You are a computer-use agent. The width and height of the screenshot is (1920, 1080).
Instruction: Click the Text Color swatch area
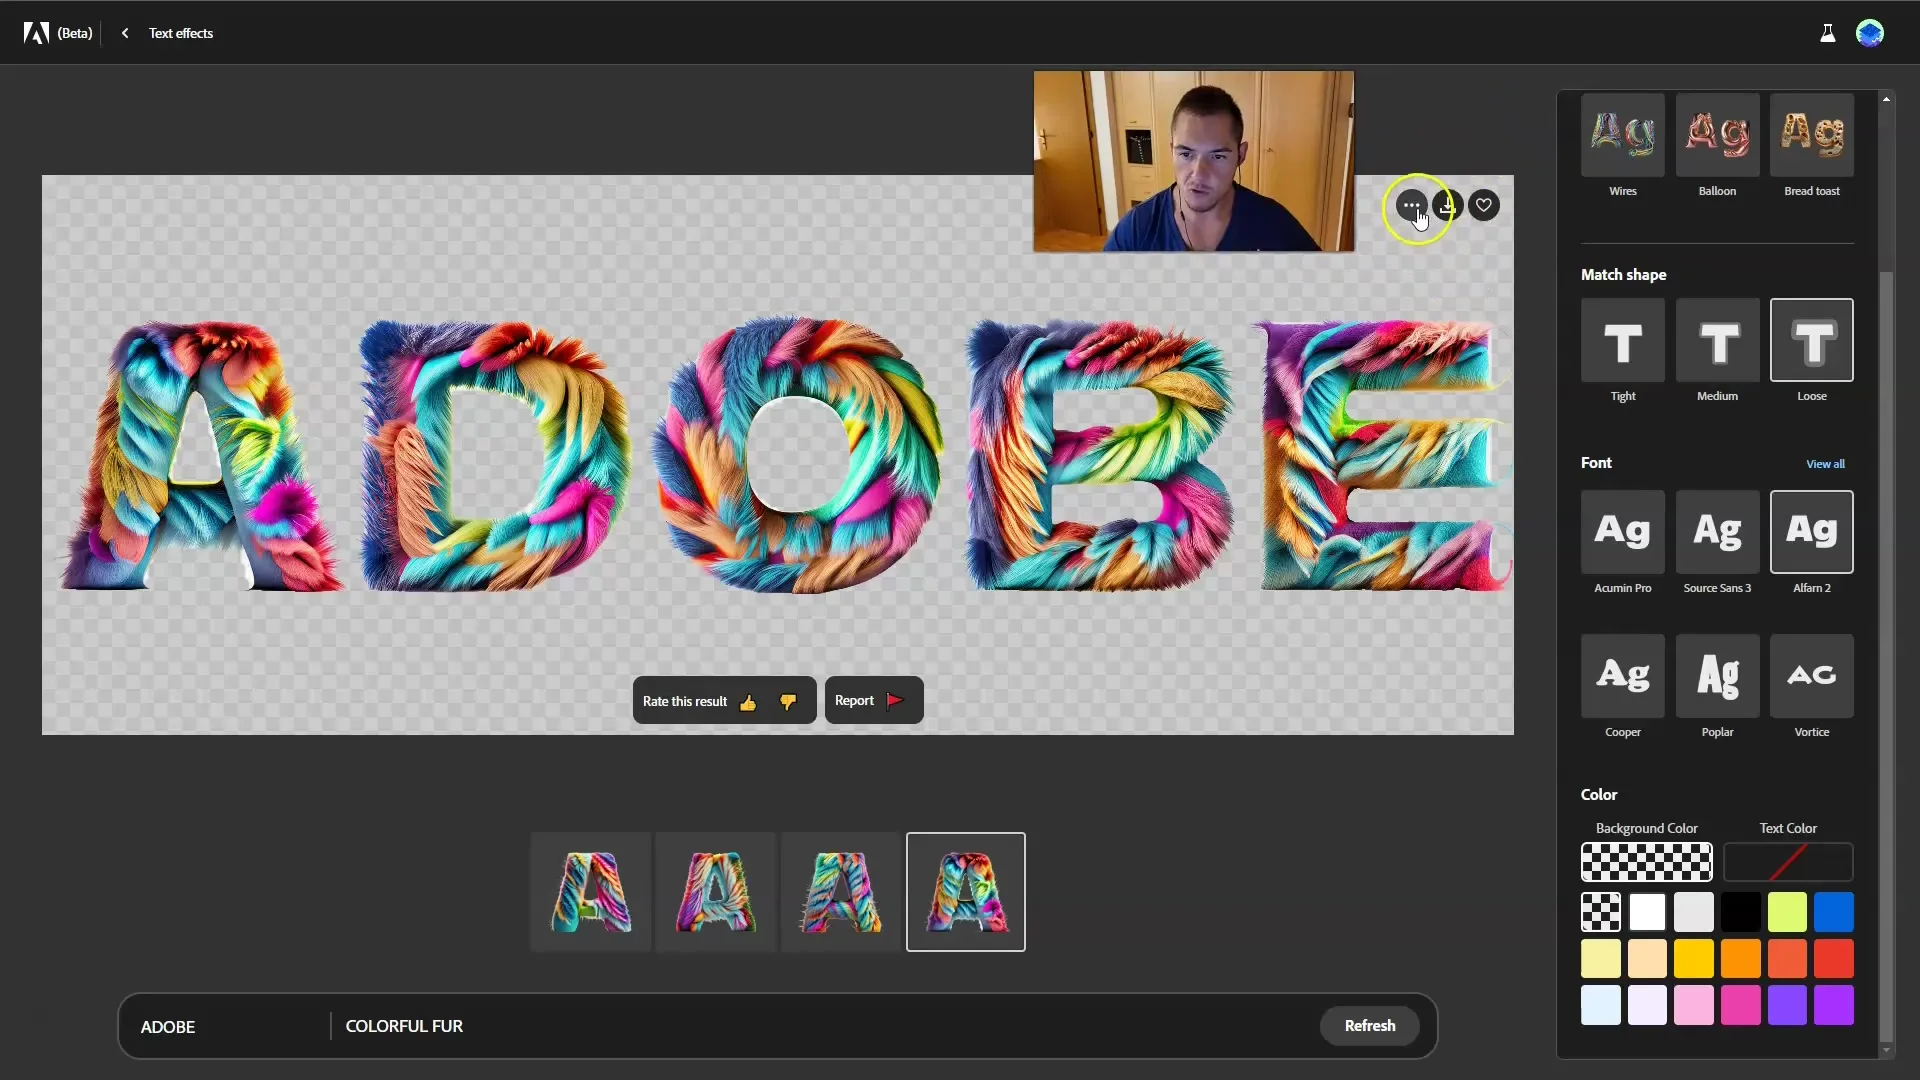1788,862
